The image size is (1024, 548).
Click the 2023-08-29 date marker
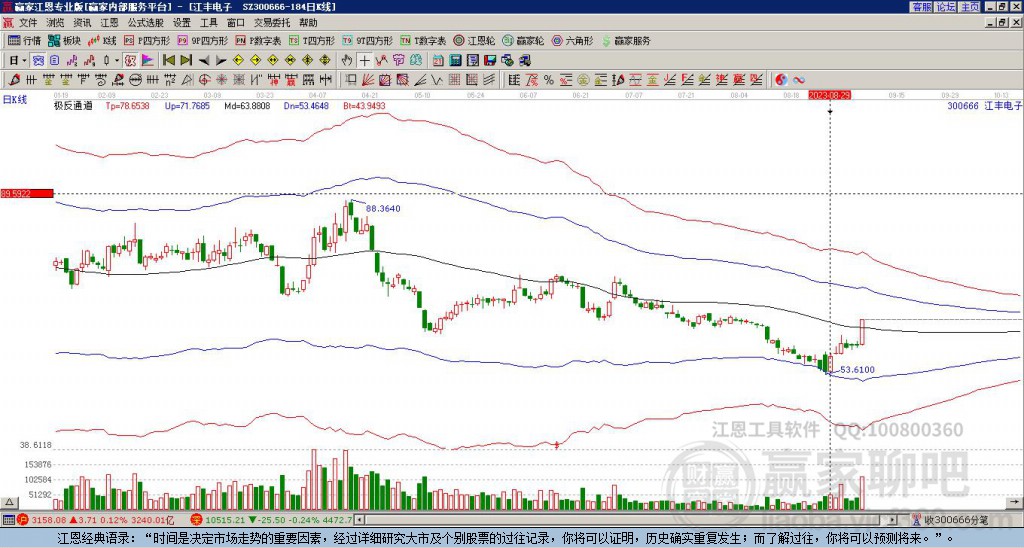(829, 95)
